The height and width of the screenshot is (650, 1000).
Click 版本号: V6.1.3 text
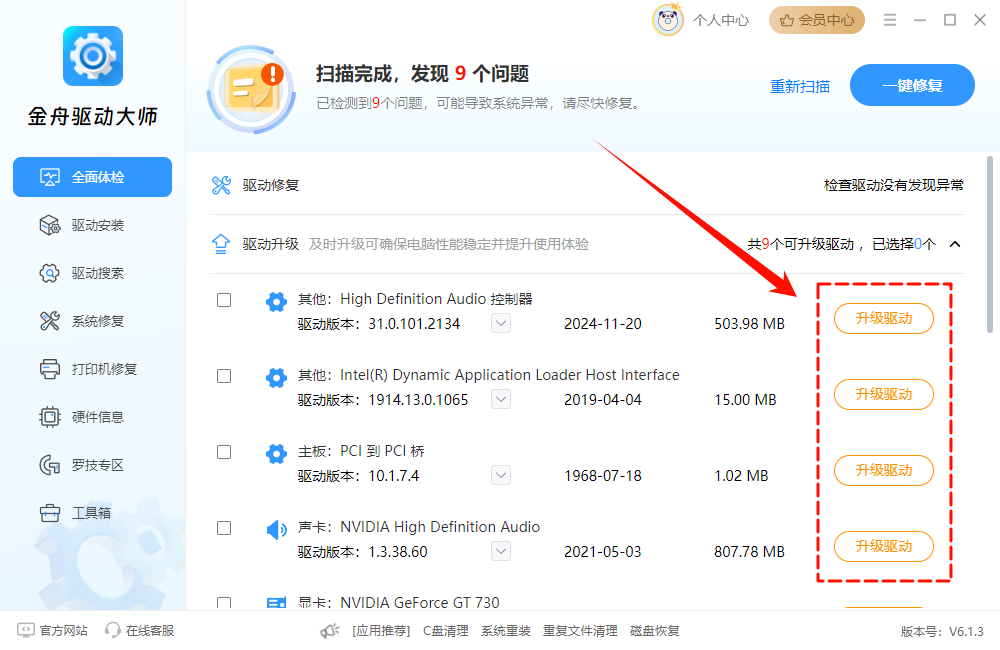(942, 632)
